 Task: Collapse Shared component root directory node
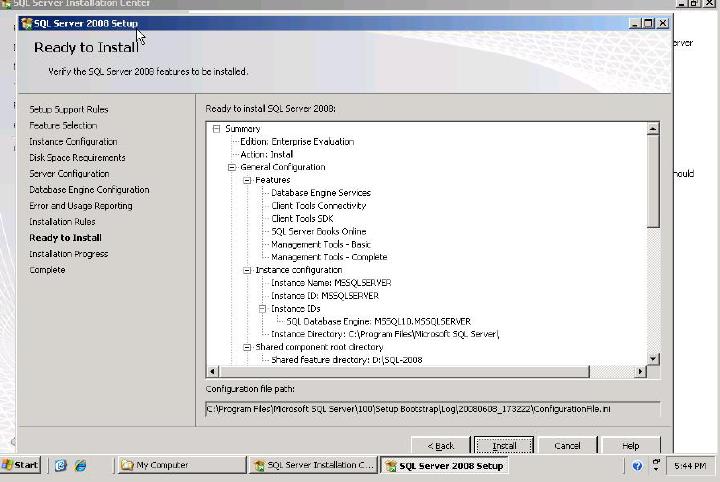(247, 347)
